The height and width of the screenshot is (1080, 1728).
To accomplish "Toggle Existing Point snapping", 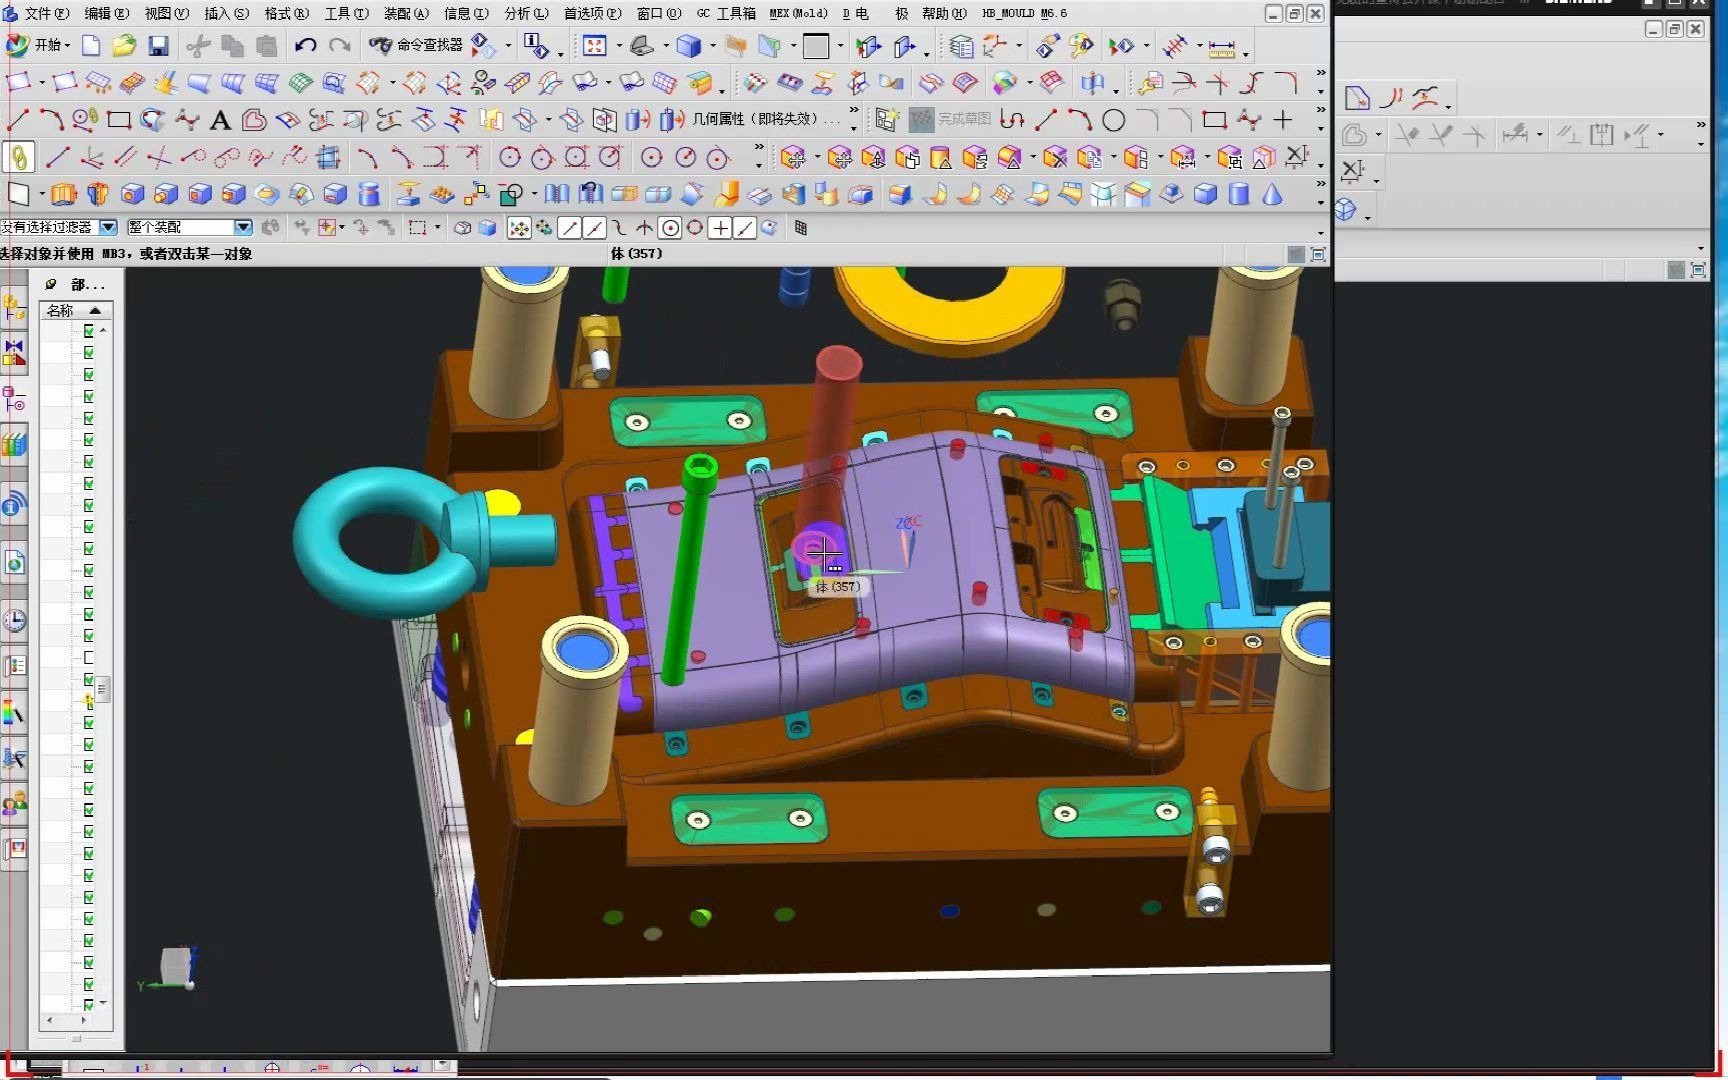I will pyautogui.click(x=720, y=228).
